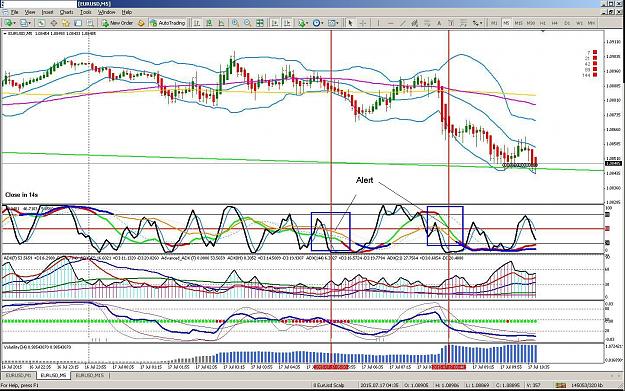Open the Strategy Tester icon

pos(90,23)
